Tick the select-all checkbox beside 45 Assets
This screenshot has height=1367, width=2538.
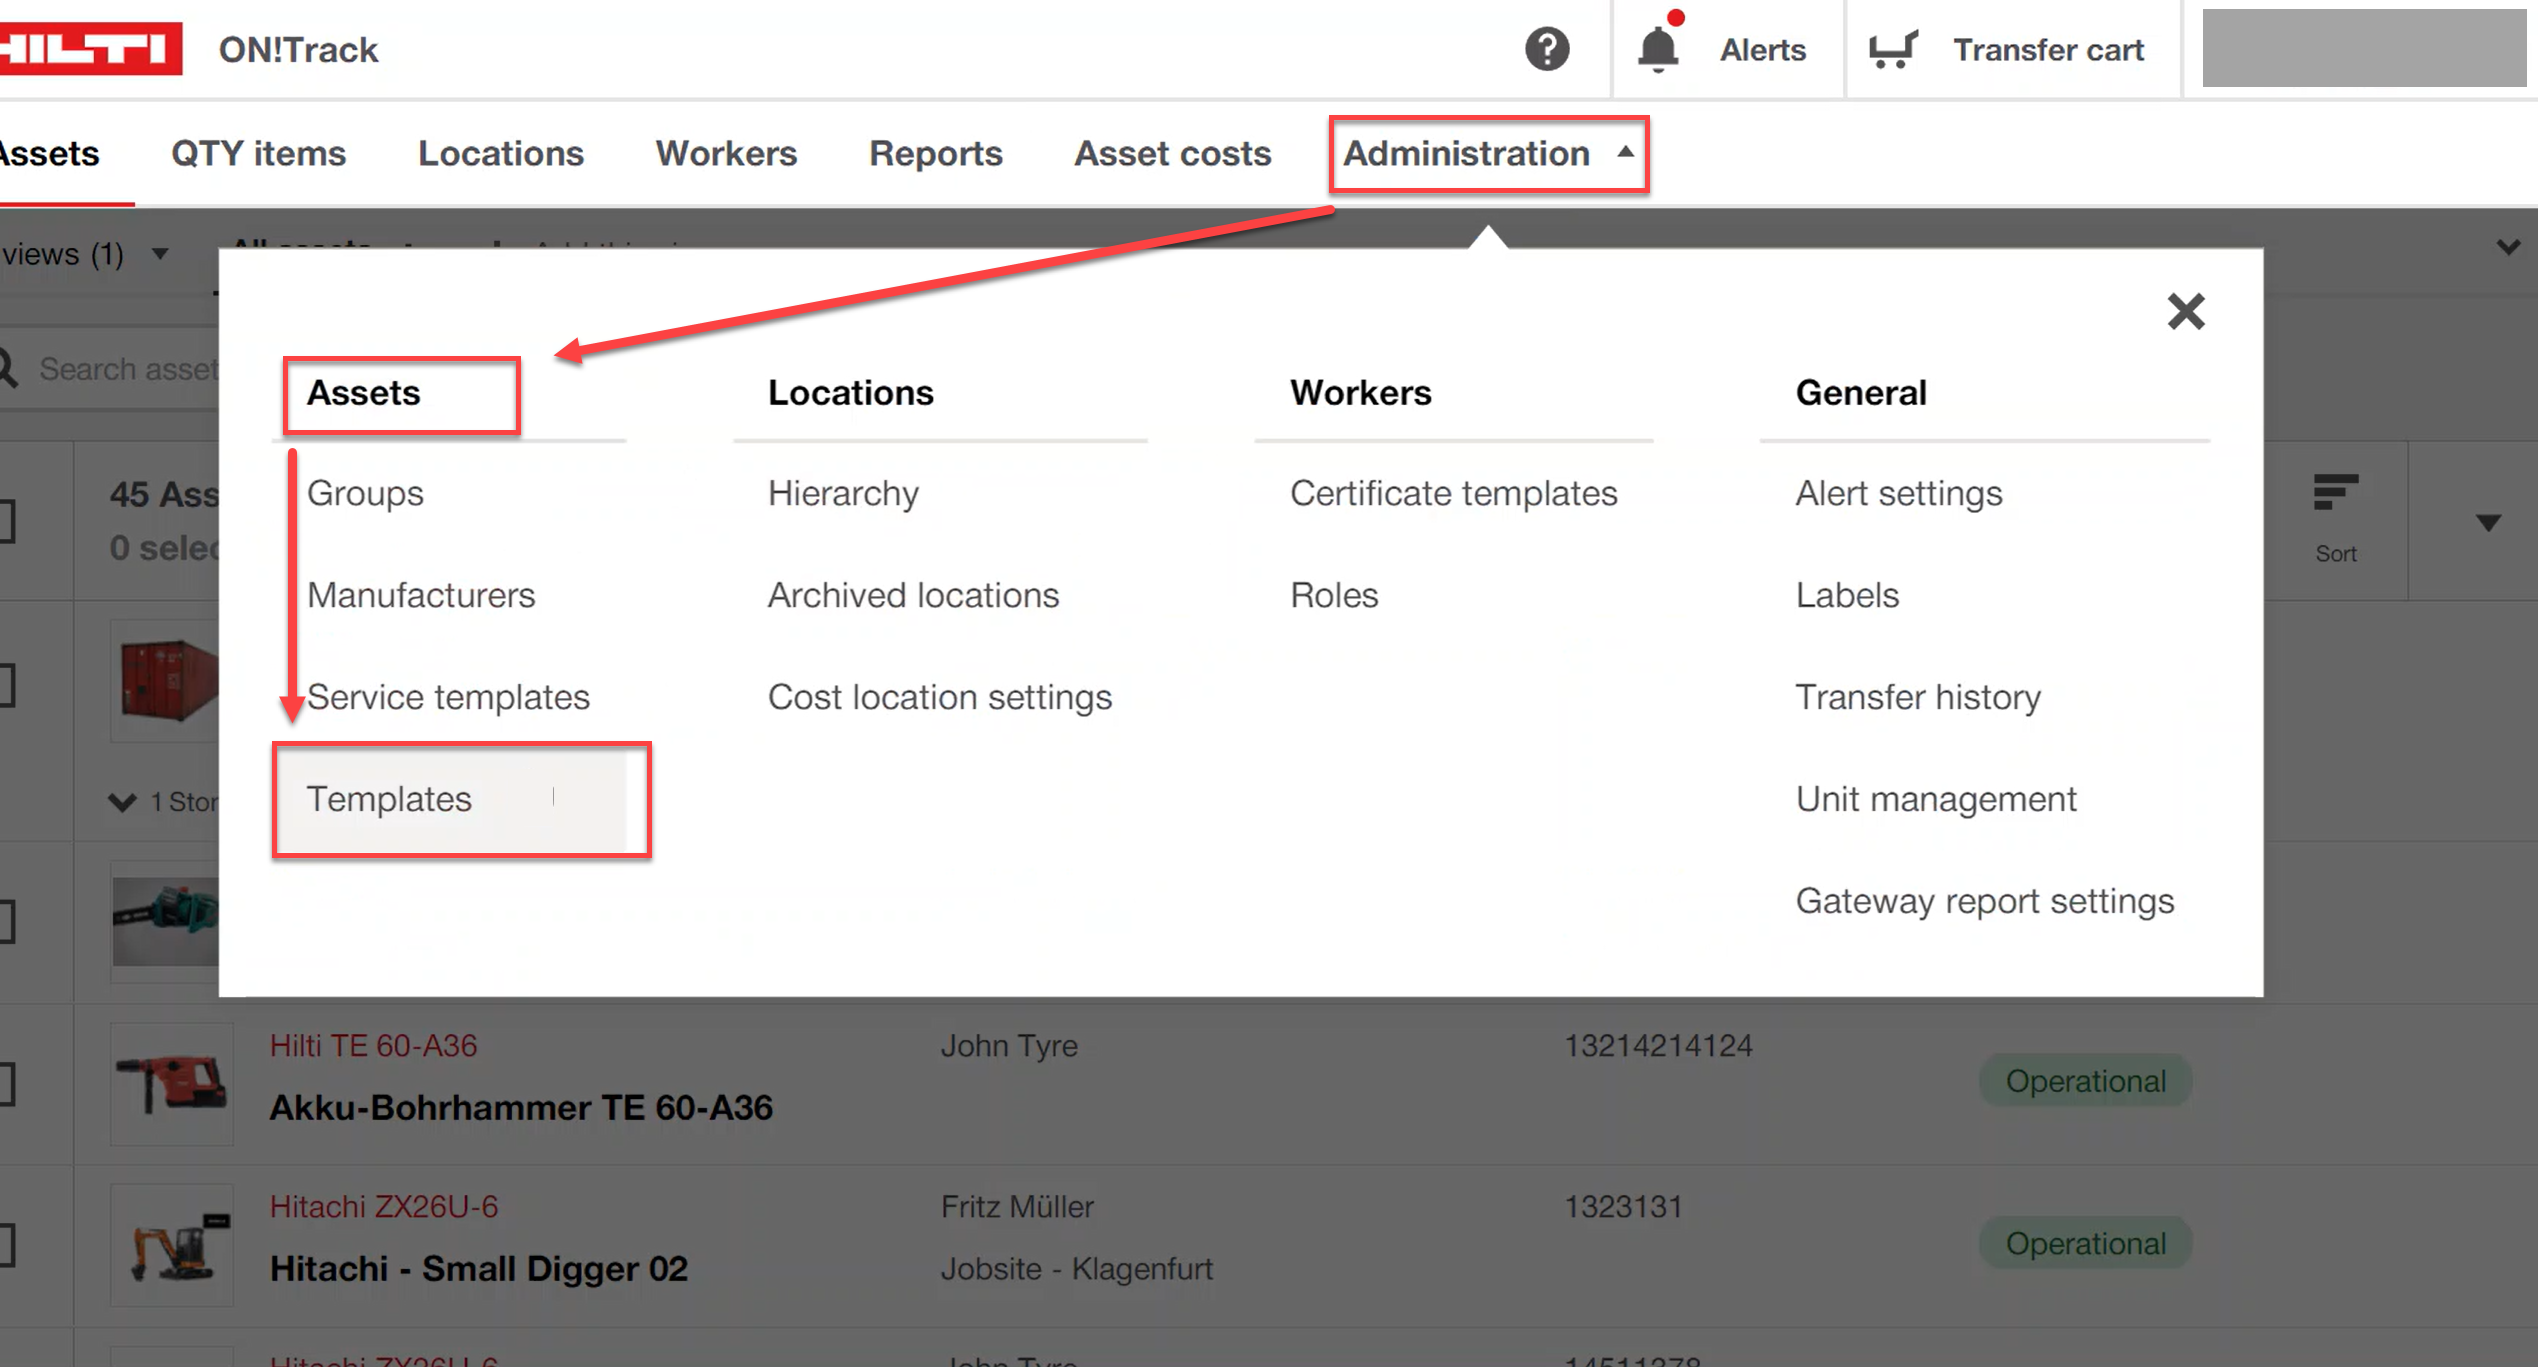tap(6, 521)
